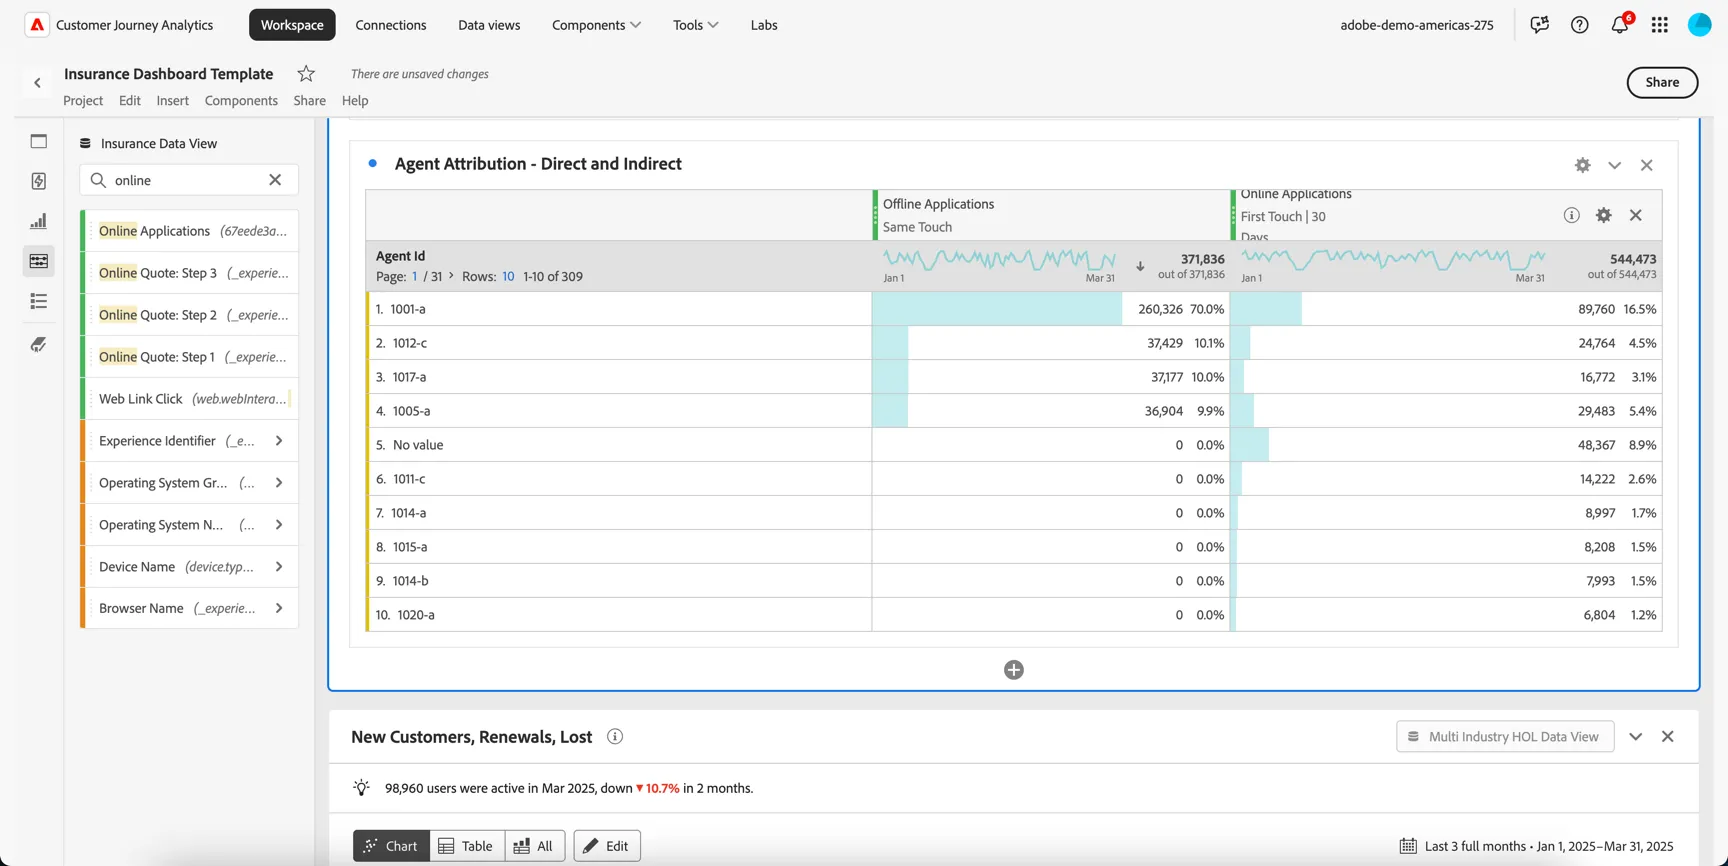This screenshot has height=866, width=1728.
Task: Open Online Applications column settings gear
Action: [1604, 215]
